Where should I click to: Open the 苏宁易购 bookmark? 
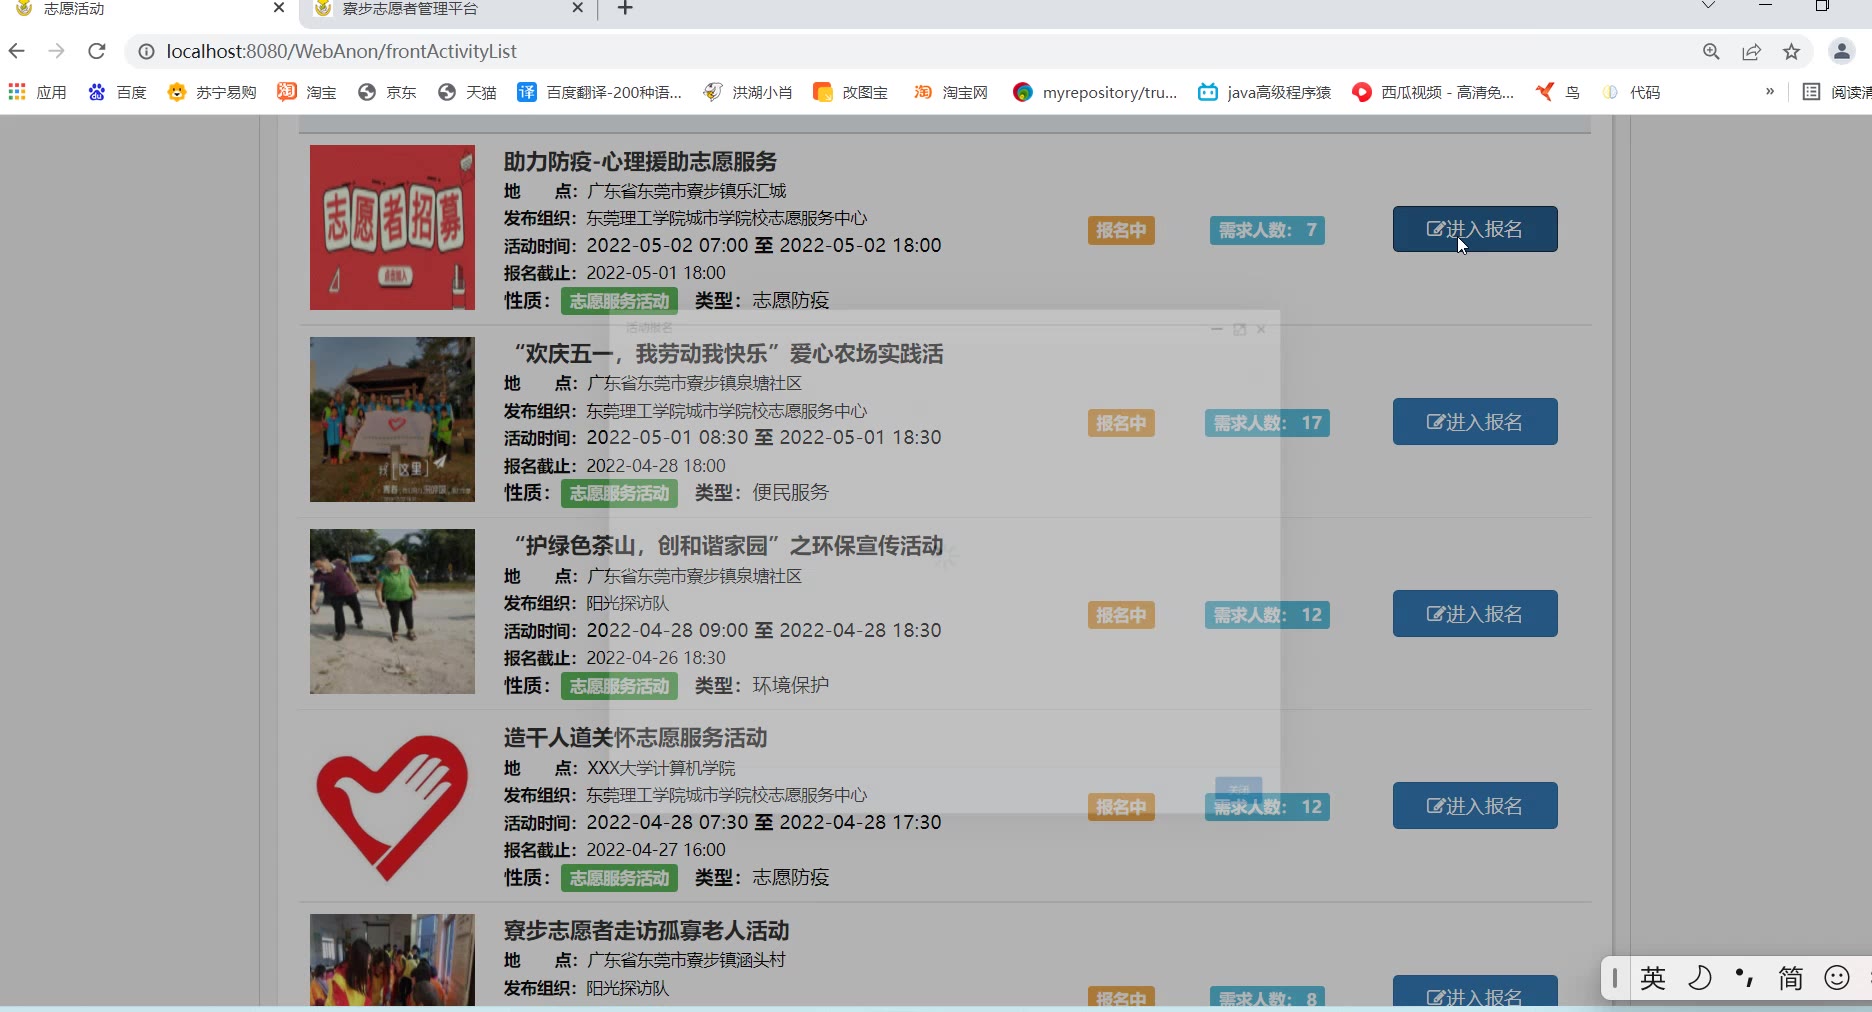pyautogui.click(x=211, y=92)
